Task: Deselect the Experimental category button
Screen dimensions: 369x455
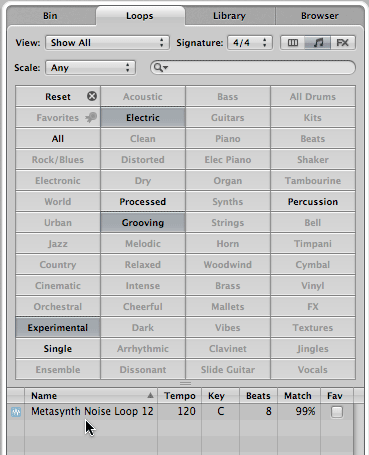Action: (x=58, y=327)
